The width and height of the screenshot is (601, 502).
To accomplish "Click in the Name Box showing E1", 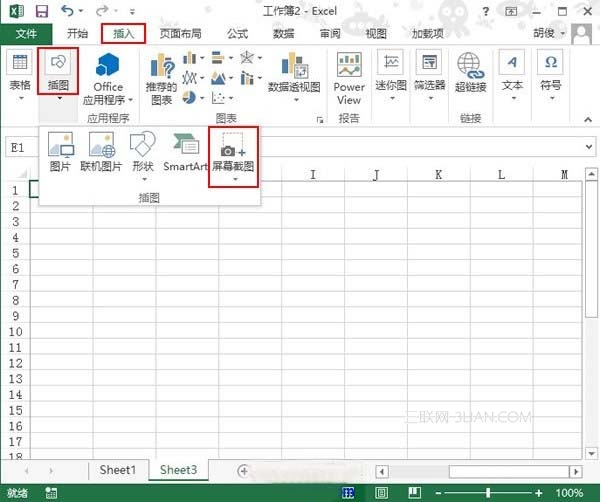I will tap(21, 148).
